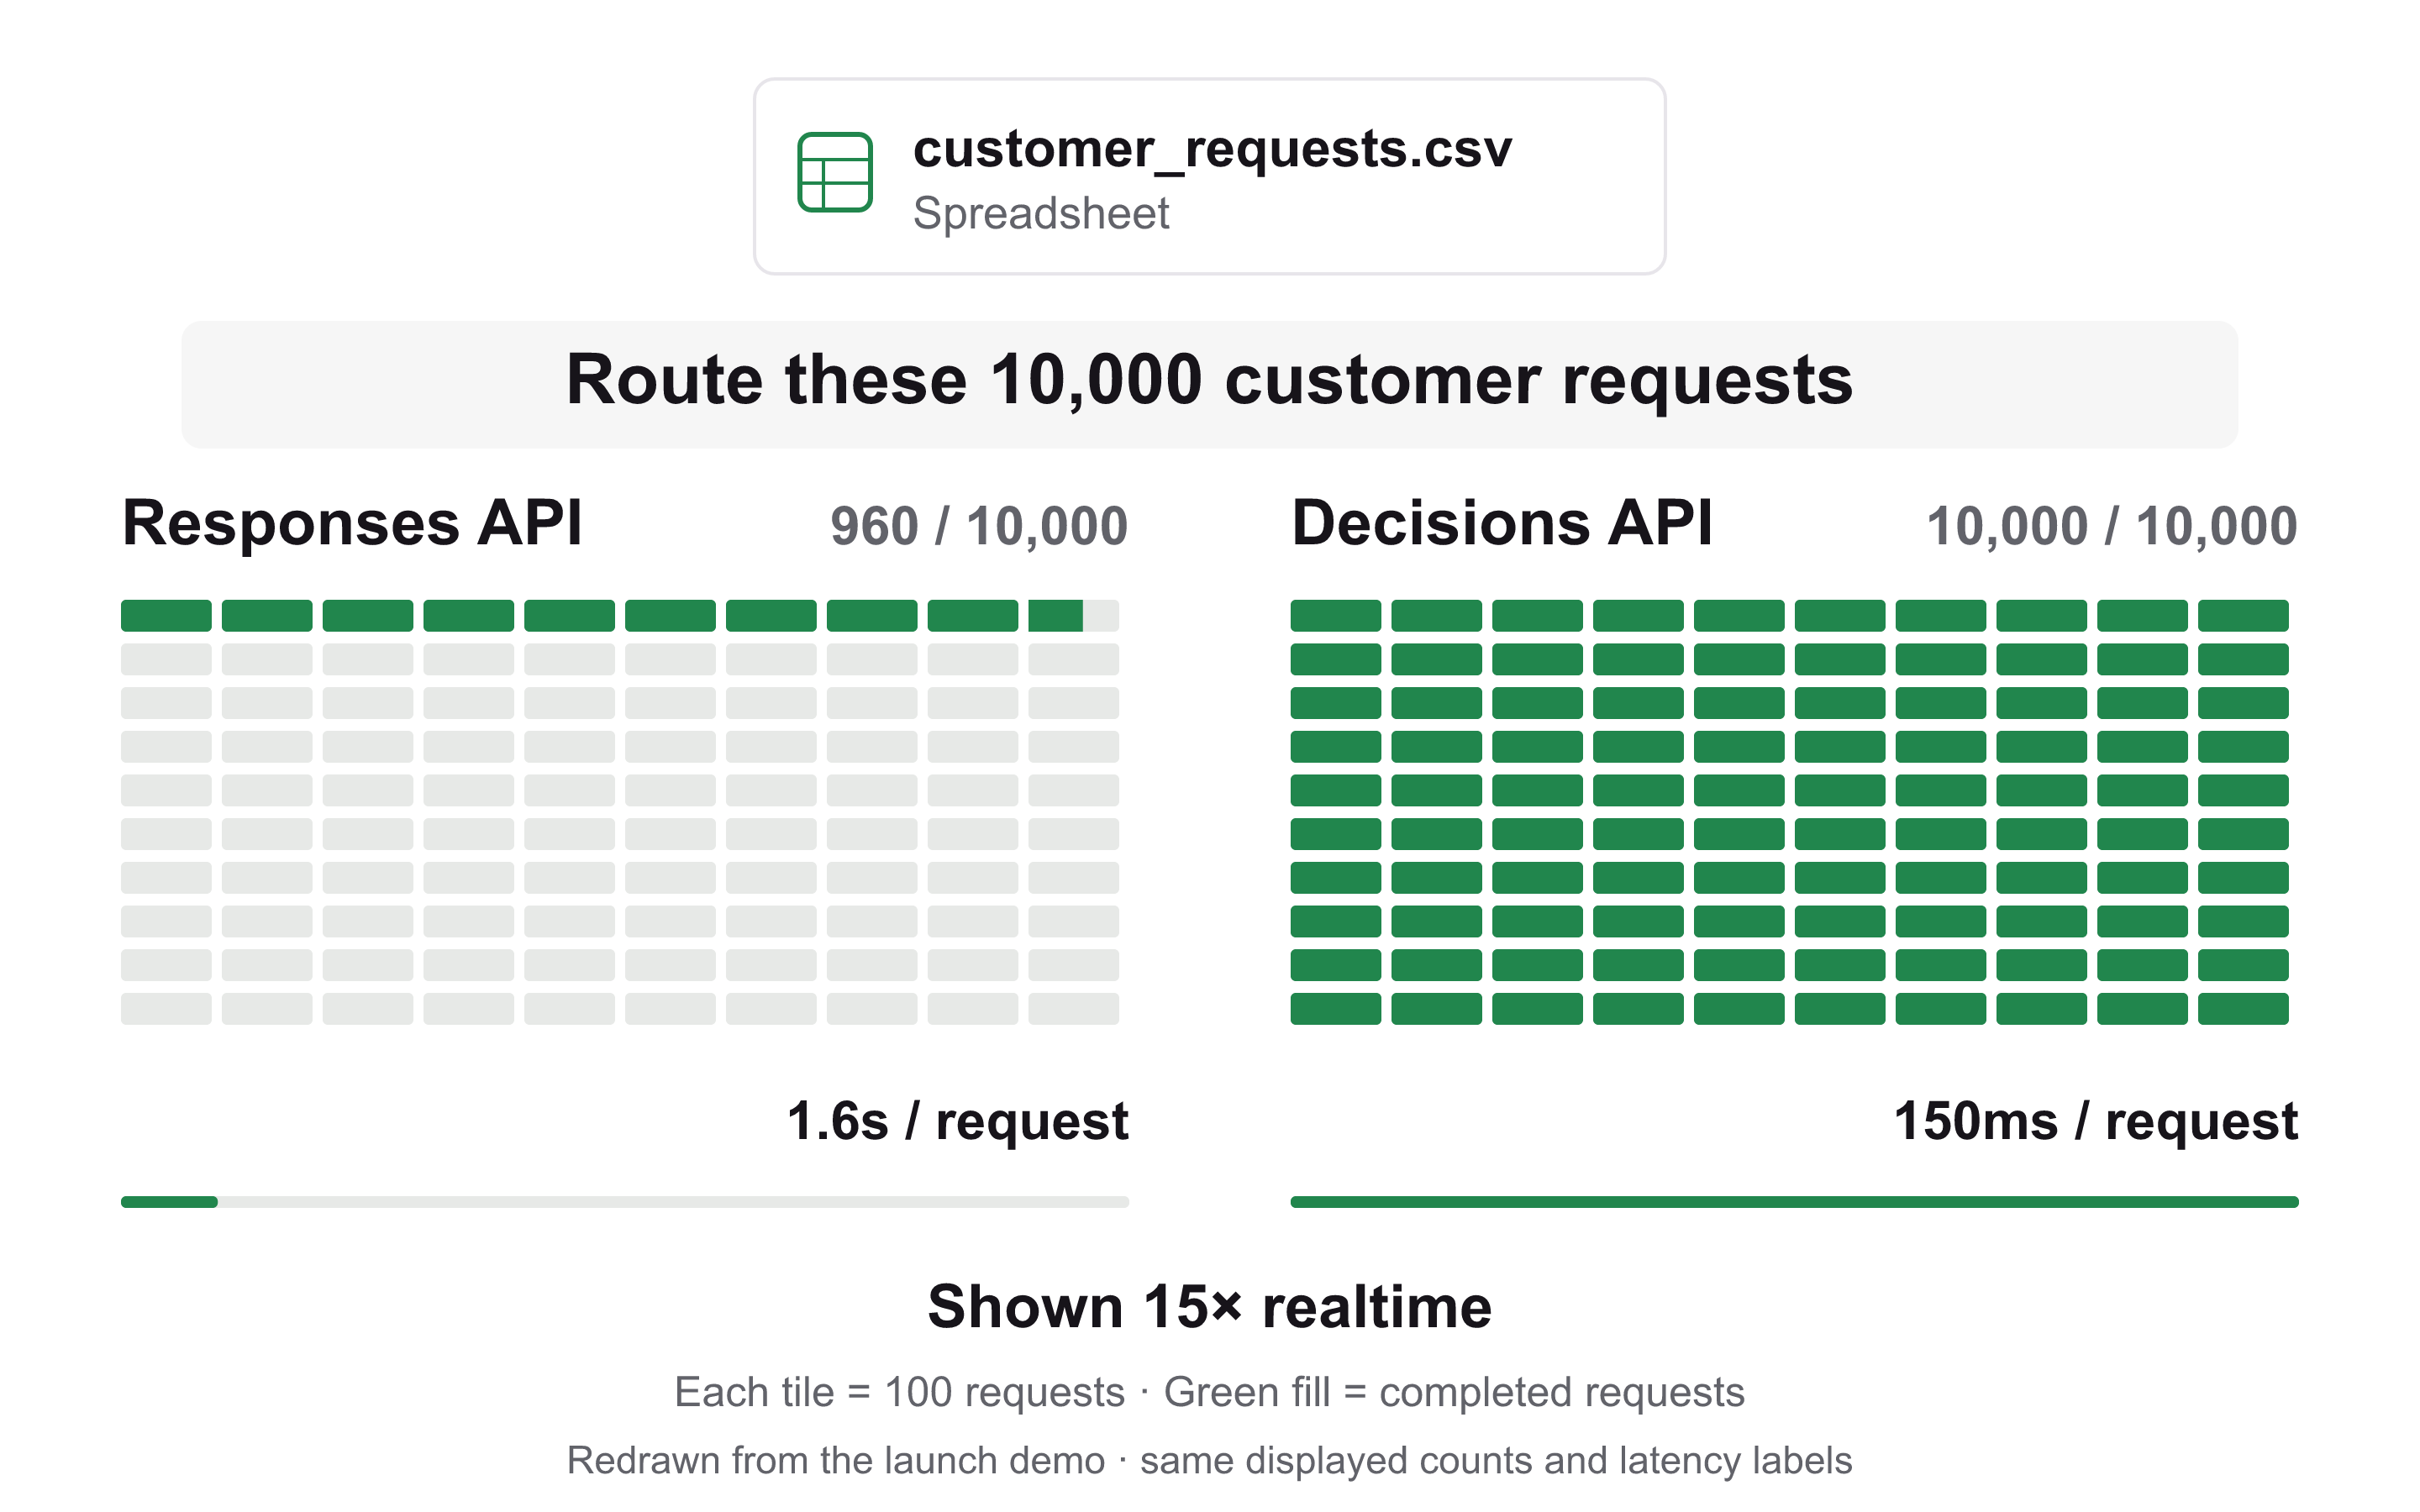Click the green spreadsheet icon
The height and width of the screenshot is (1512, 2420).
pos(835,172)
